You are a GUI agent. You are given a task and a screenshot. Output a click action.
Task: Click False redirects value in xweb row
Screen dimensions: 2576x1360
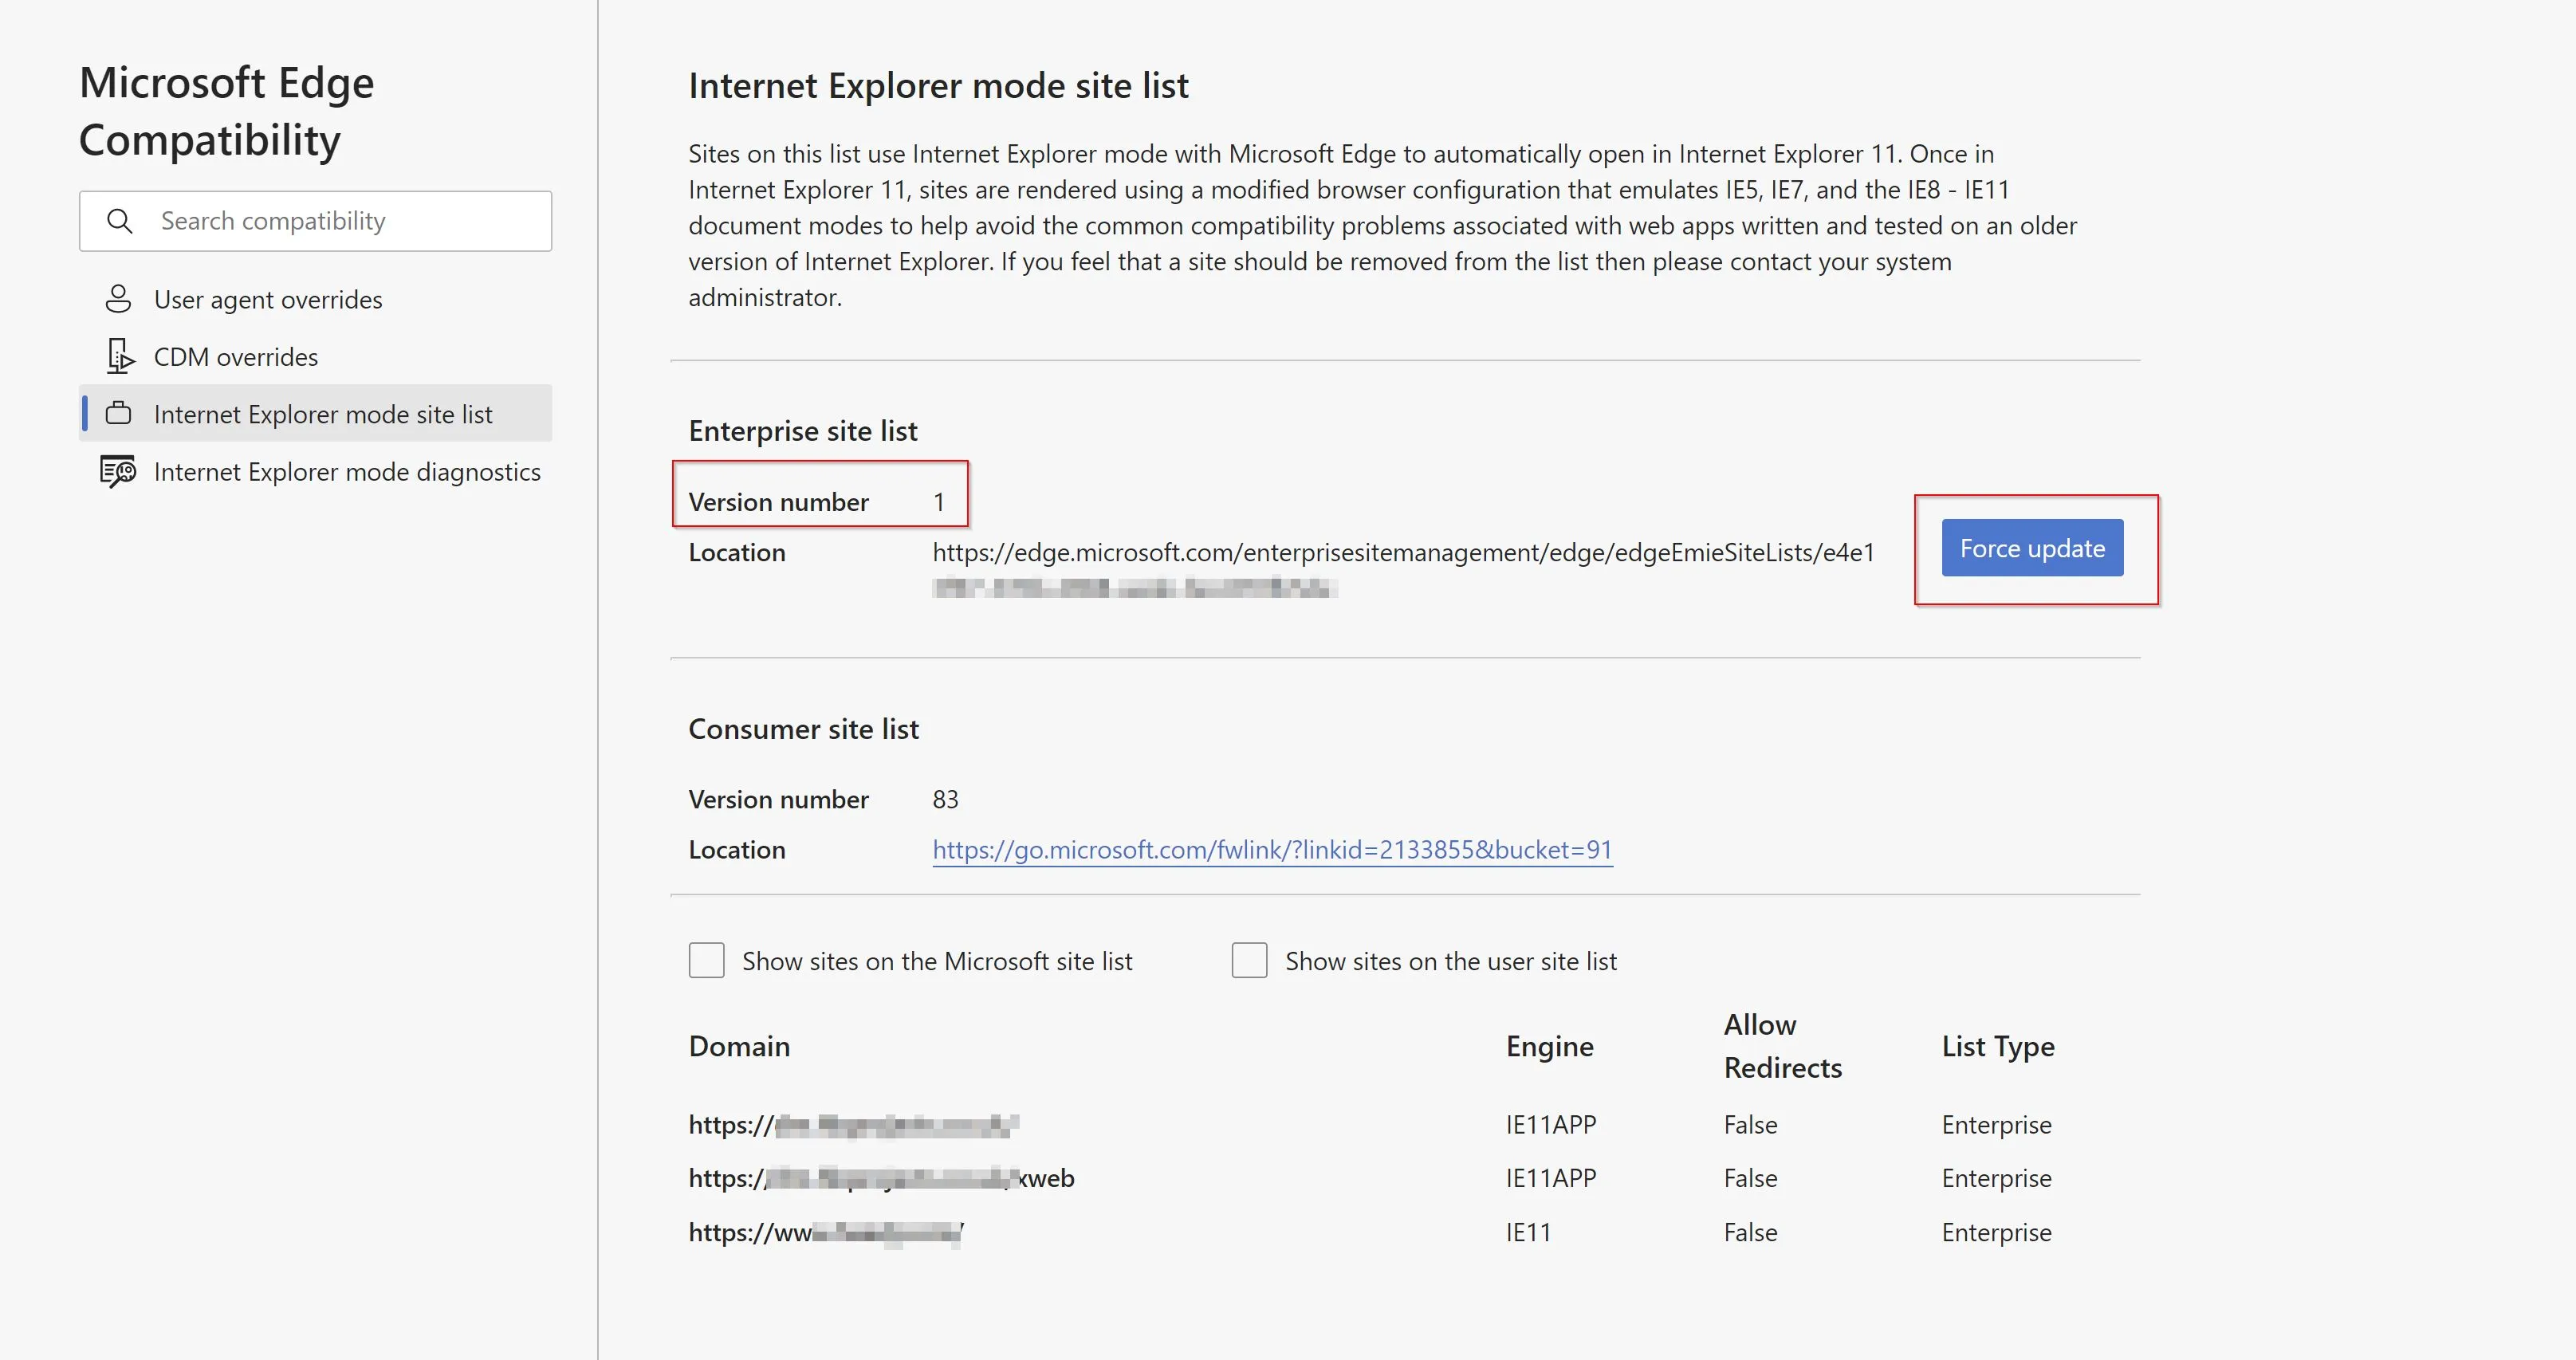click(1750, 1178)
